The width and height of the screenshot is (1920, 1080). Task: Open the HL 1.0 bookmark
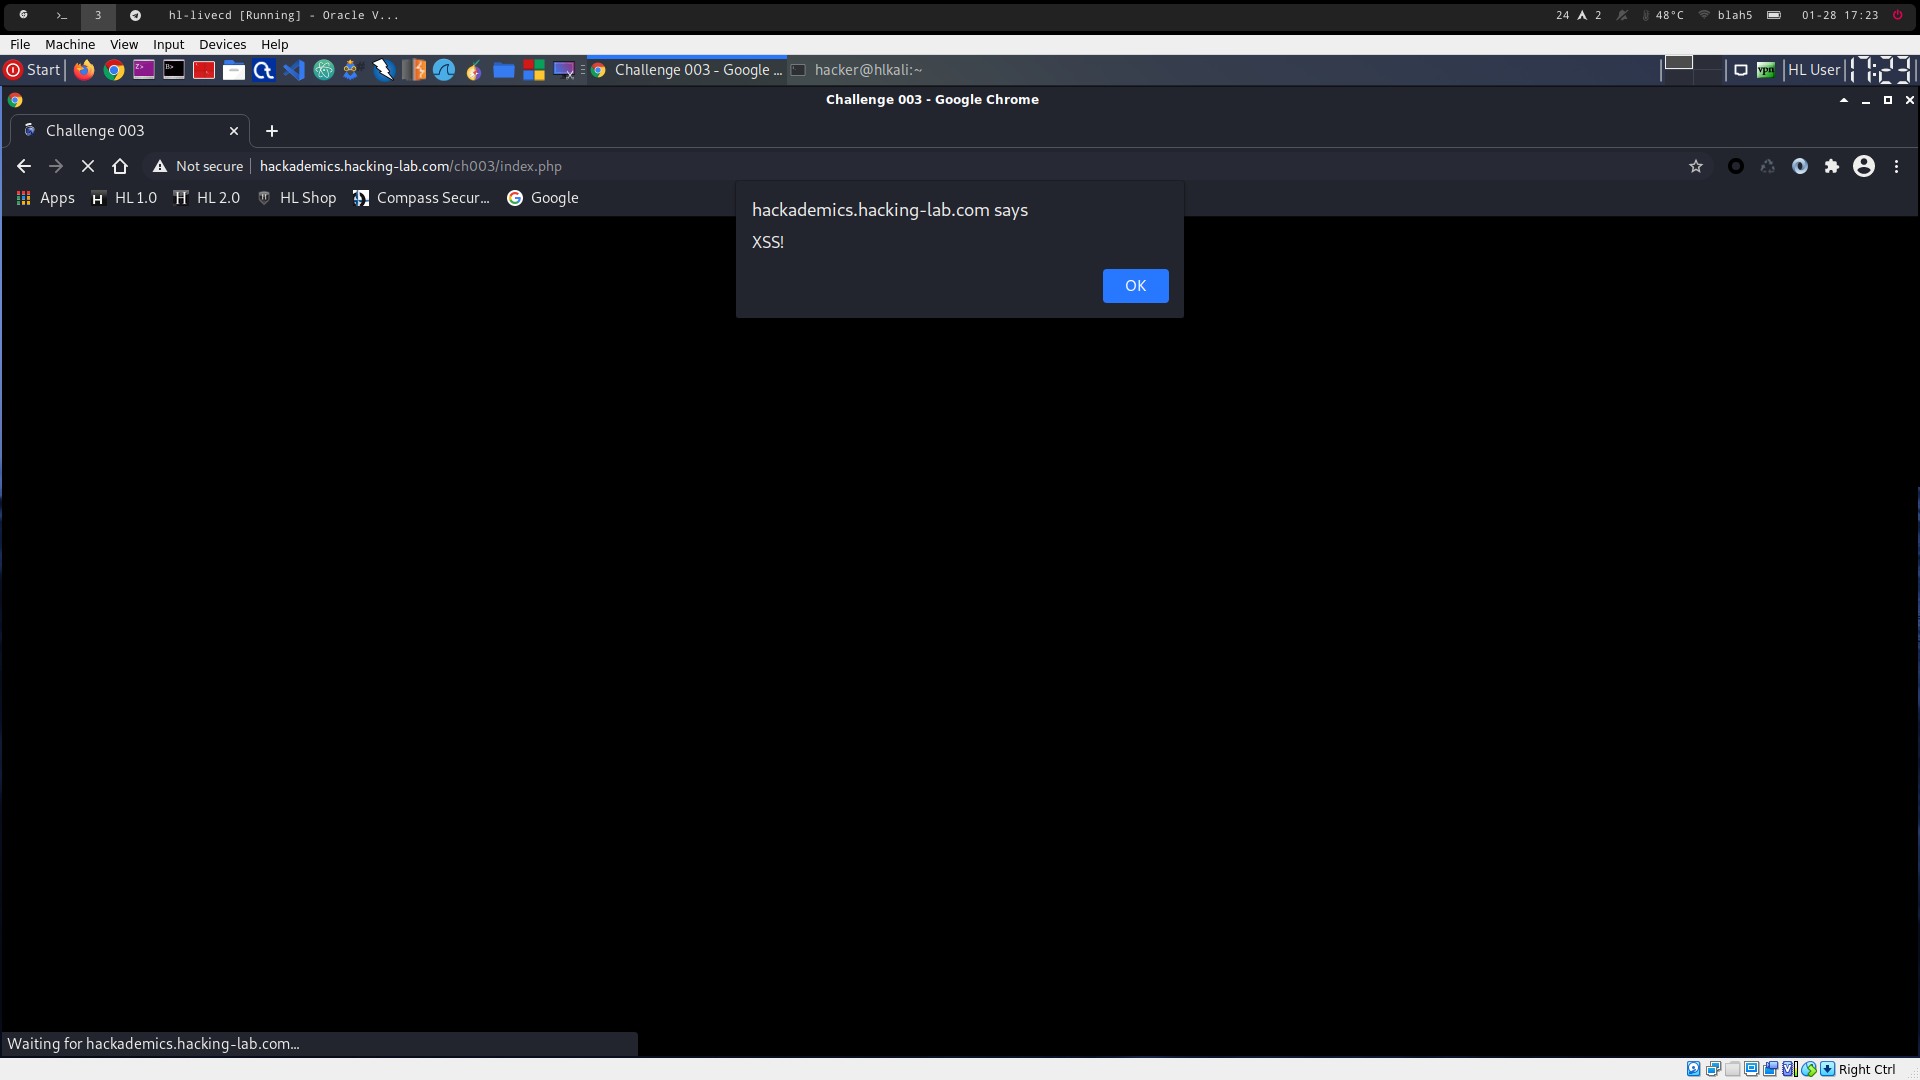click(x=124, y=198)
